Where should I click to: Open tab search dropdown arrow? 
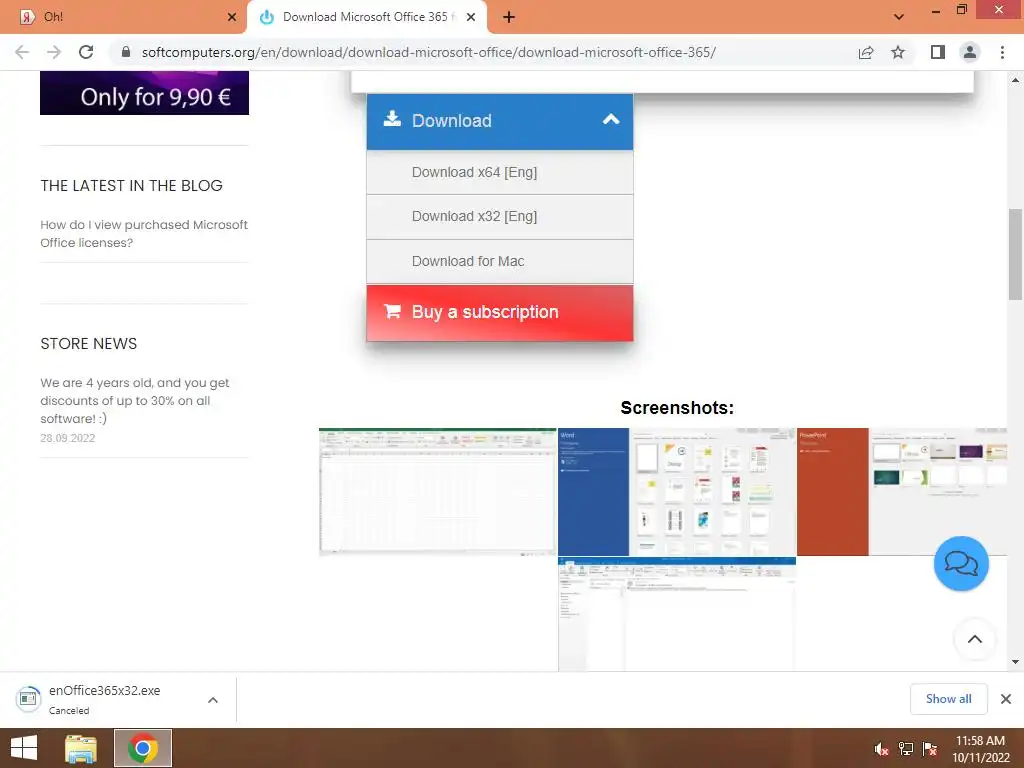pos(899,17)
